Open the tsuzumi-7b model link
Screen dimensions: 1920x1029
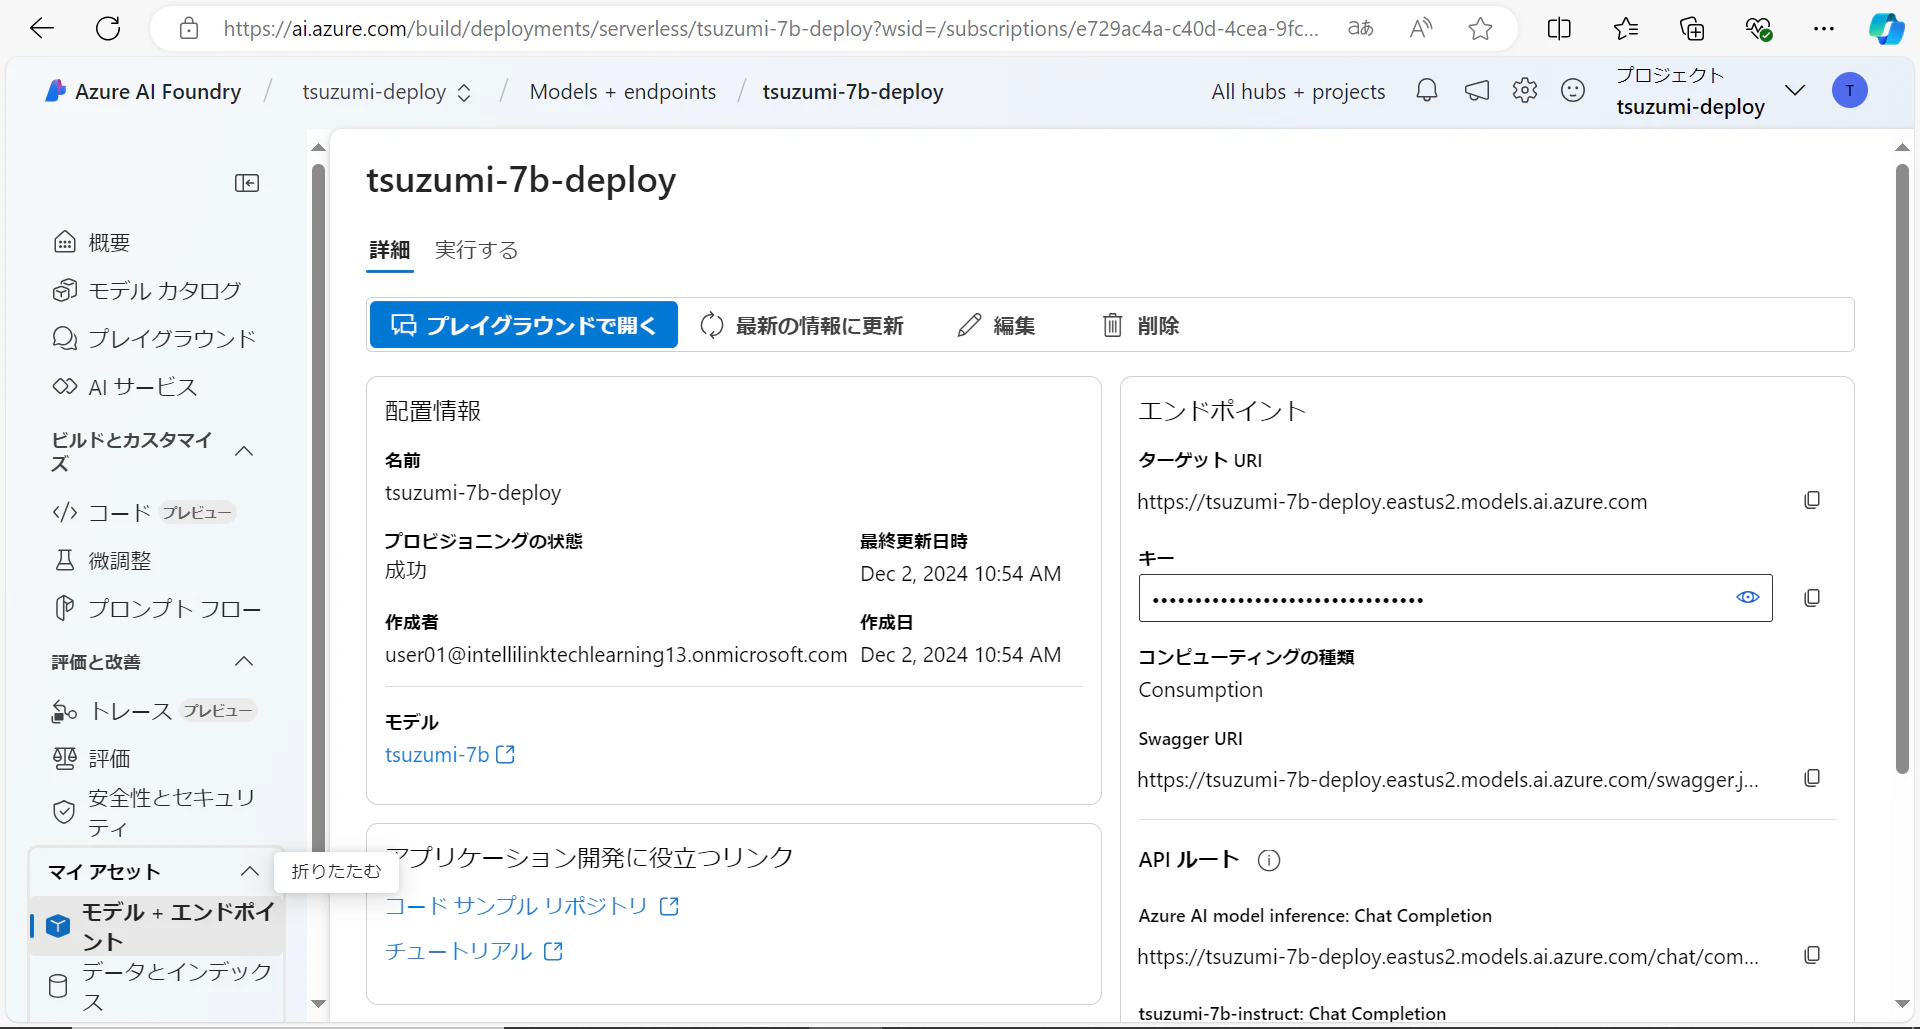[x=450, y=755]
